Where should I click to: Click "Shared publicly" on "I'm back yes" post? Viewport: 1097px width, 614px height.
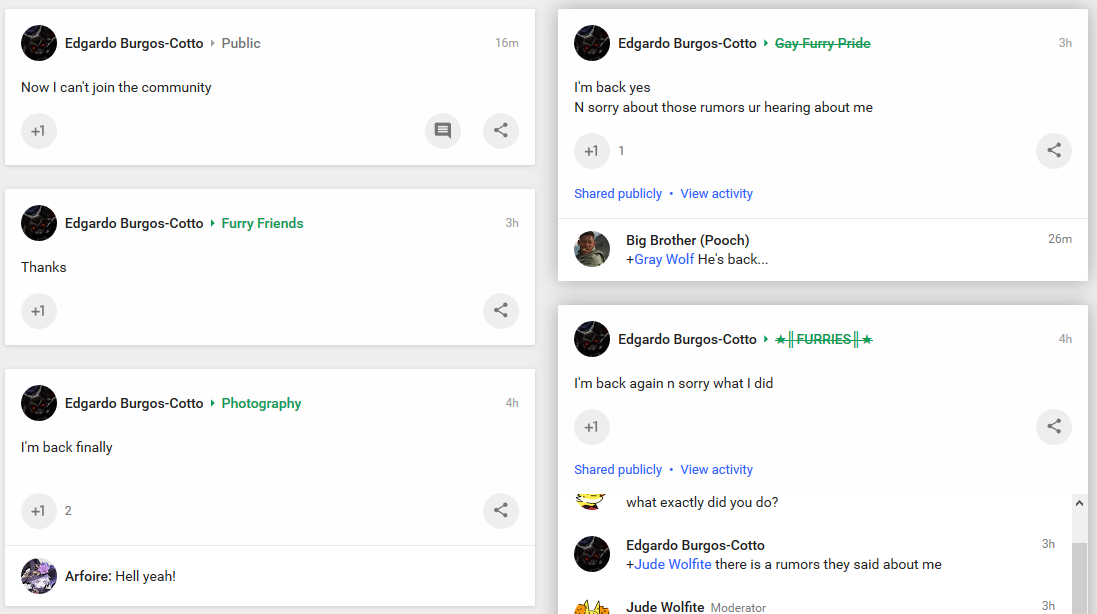pos(618,194)
